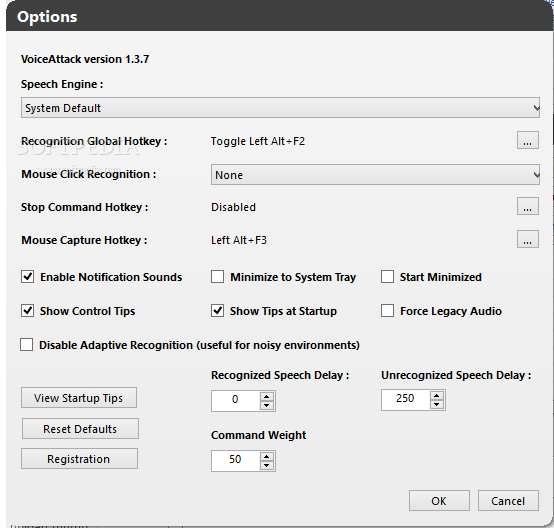Click the ellipsis button for Recognition Global Hotkey
This screenshot has height=528, width=554.
pyautogui.click(x=528, y=140)
